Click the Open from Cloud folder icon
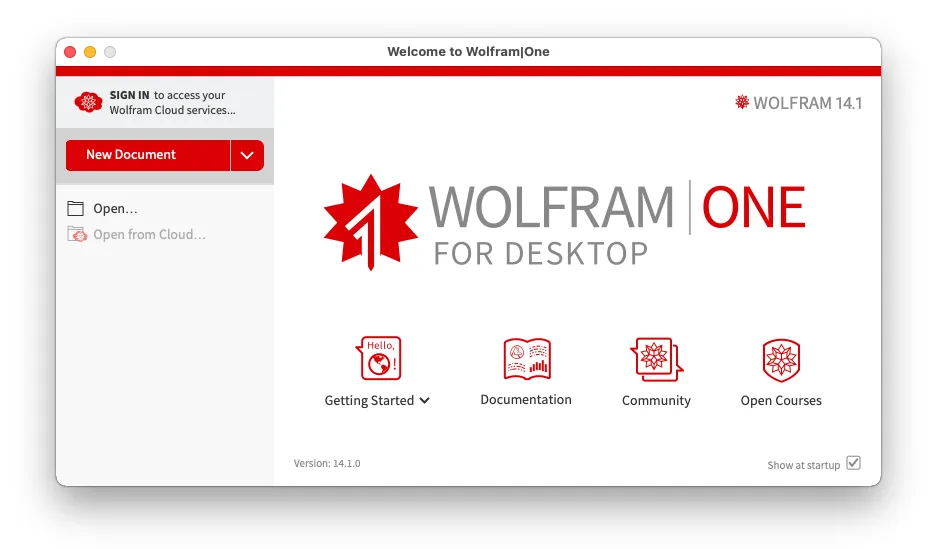 click(76, 234)
